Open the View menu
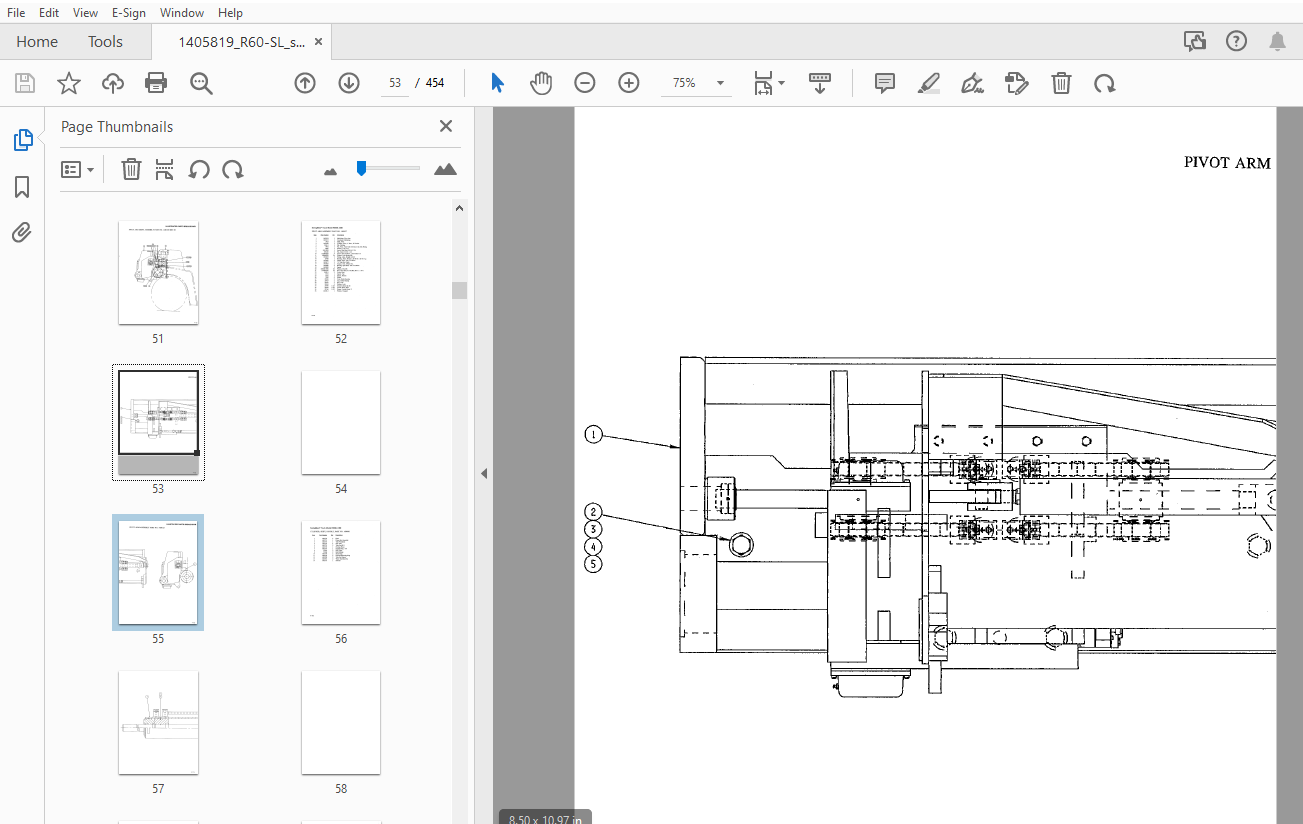This screenshot has width=1303, height=824. pos(85,13)
